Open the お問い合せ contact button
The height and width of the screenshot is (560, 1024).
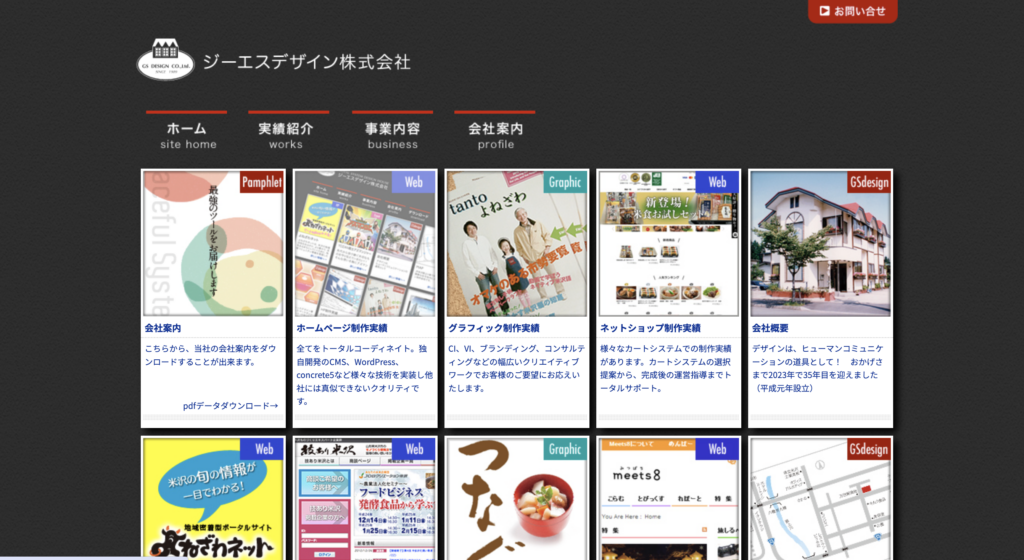click(852, 11)
